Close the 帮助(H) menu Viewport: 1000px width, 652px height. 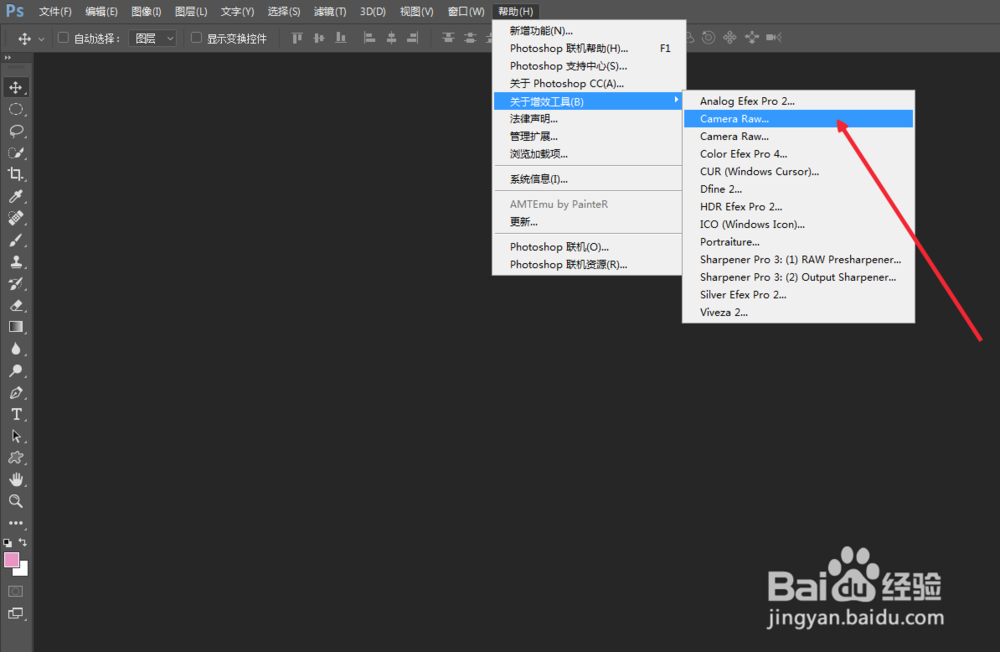[515, 11]
